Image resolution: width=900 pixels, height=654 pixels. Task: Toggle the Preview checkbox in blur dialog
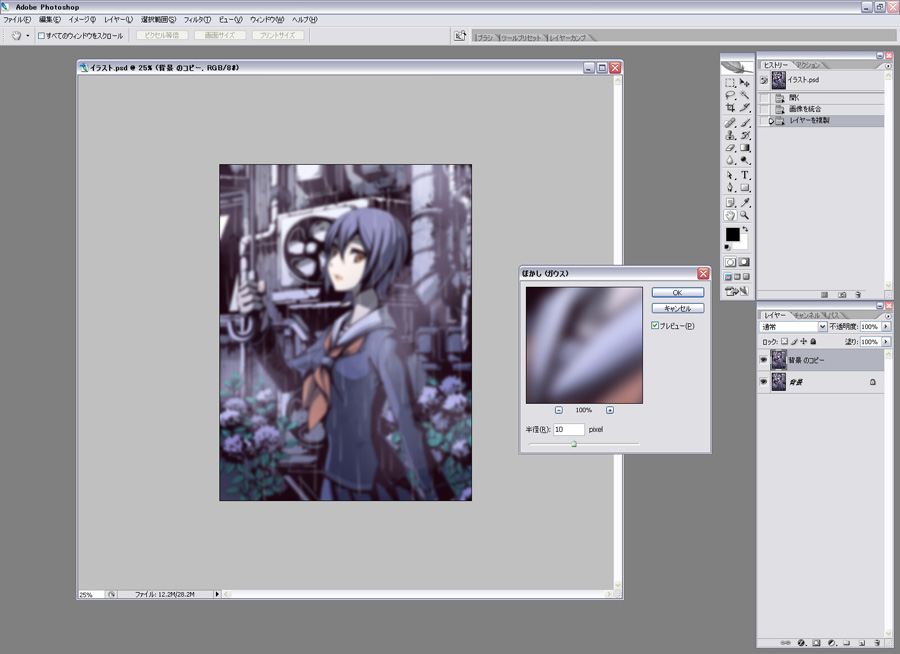coord(655,326)
